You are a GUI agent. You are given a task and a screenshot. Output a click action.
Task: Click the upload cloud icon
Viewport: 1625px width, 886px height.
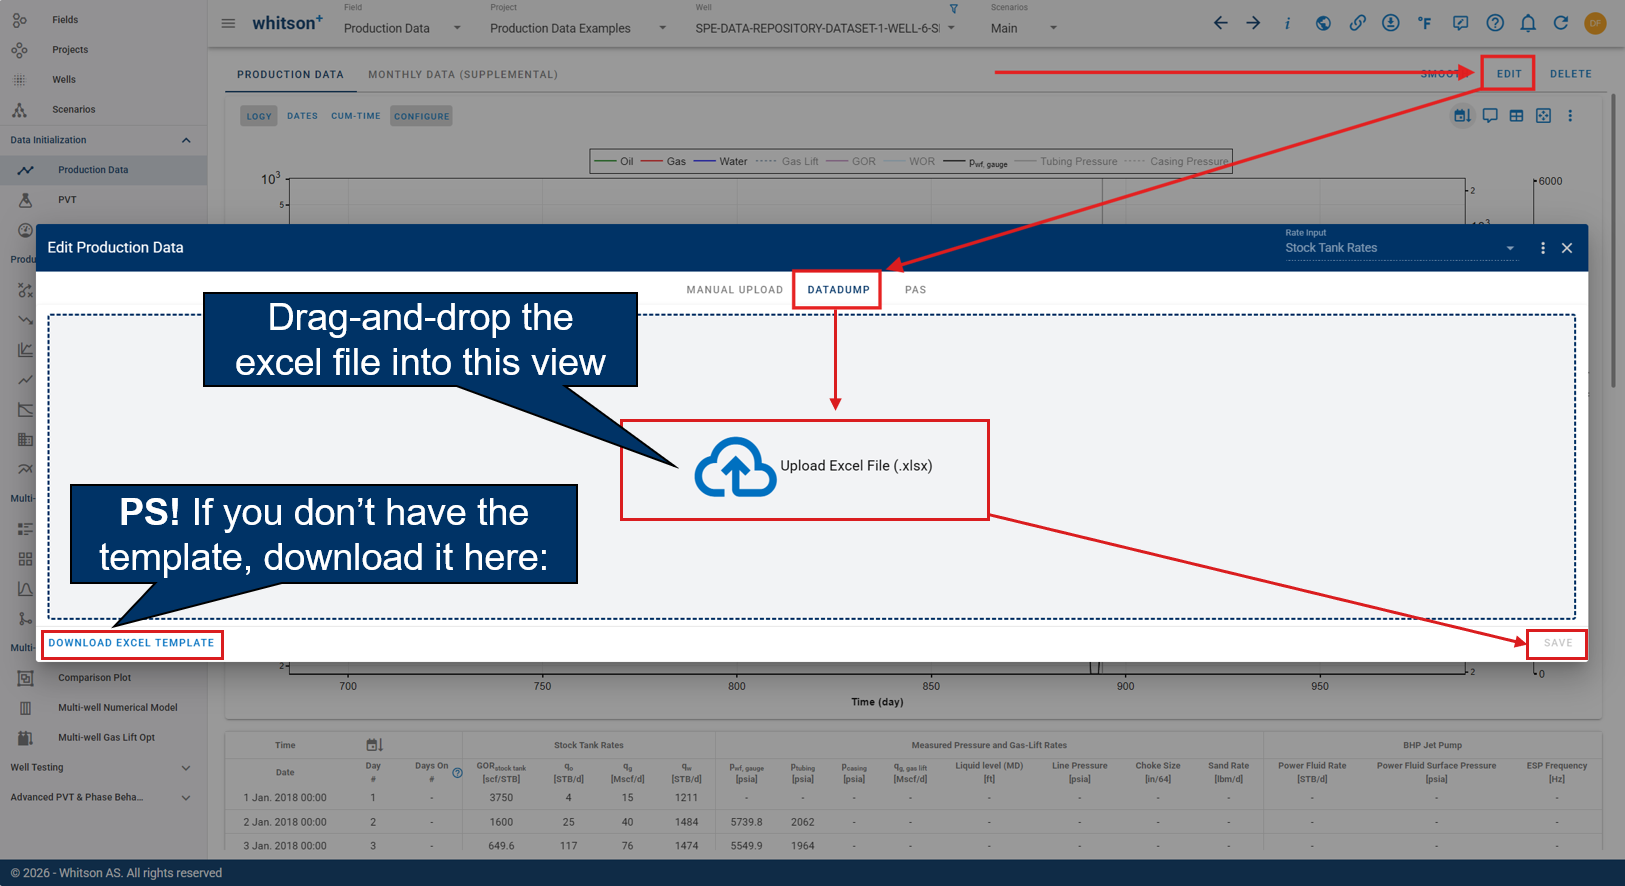coord(736,467)
